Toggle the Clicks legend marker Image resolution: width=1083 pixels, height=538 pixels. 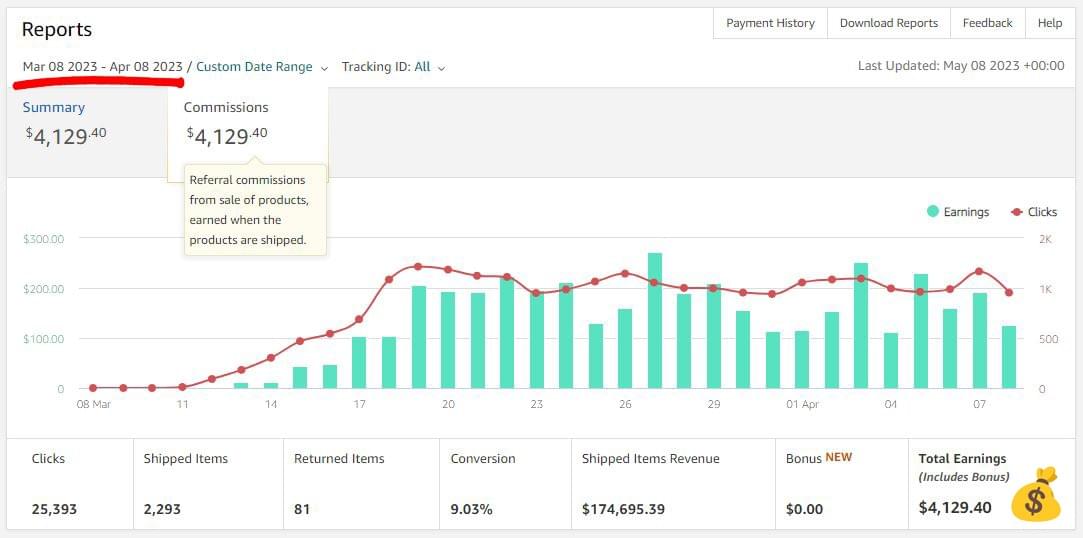[x=1016, y=212]
